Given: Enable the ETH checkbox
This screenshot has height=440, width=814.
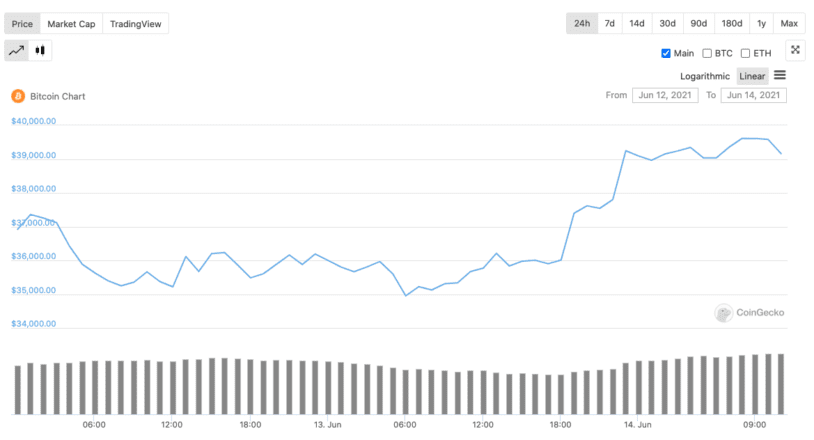Looking at the screenshot, I should (x=745, y=53).
